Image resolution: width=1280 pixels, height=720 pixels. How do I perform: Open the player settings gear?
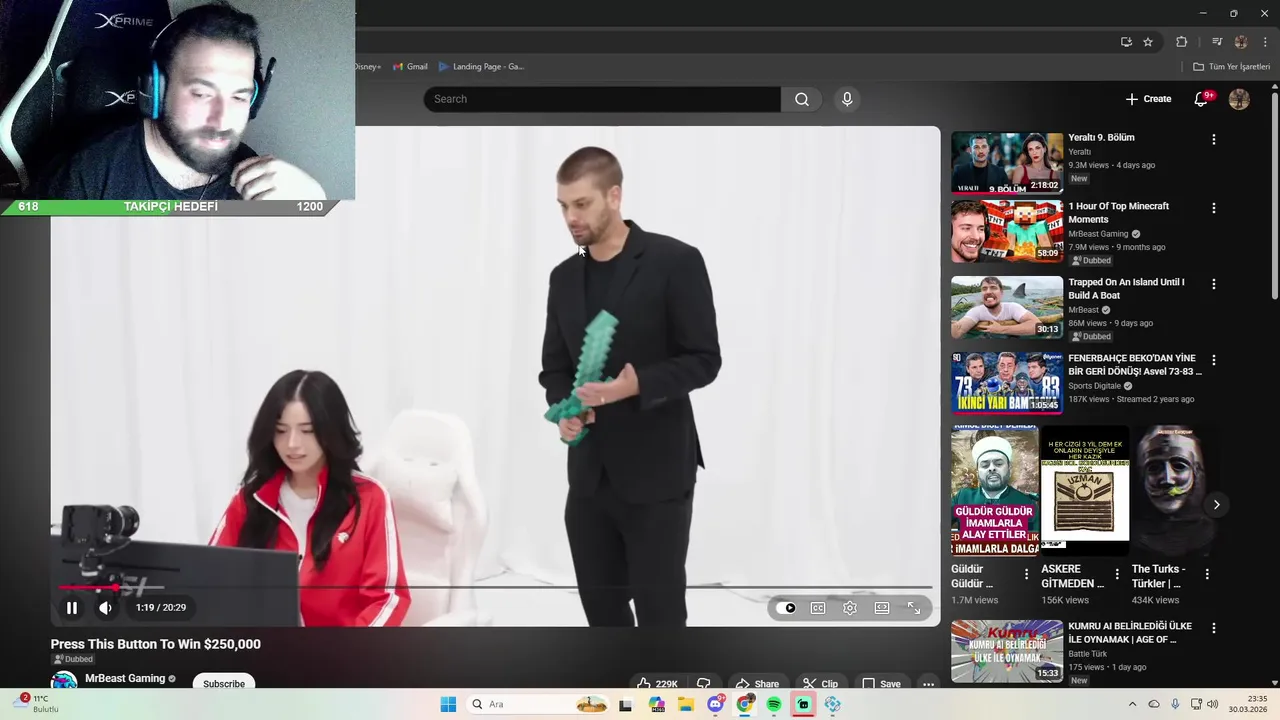tap(850, 608)
